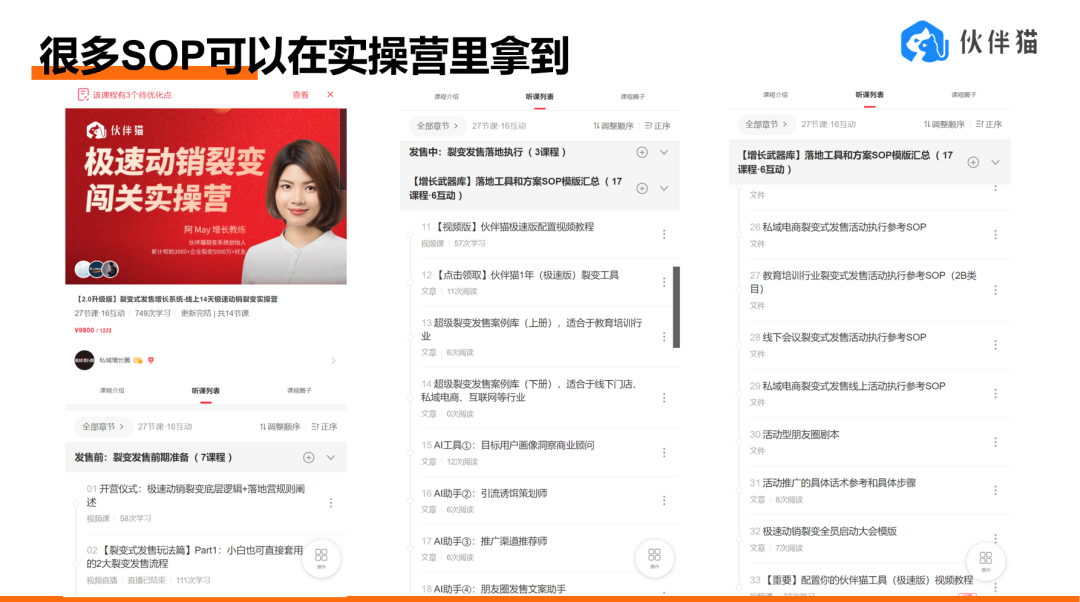Switch to 课程介绍 tab in right phone screen

tap(775, 95)
